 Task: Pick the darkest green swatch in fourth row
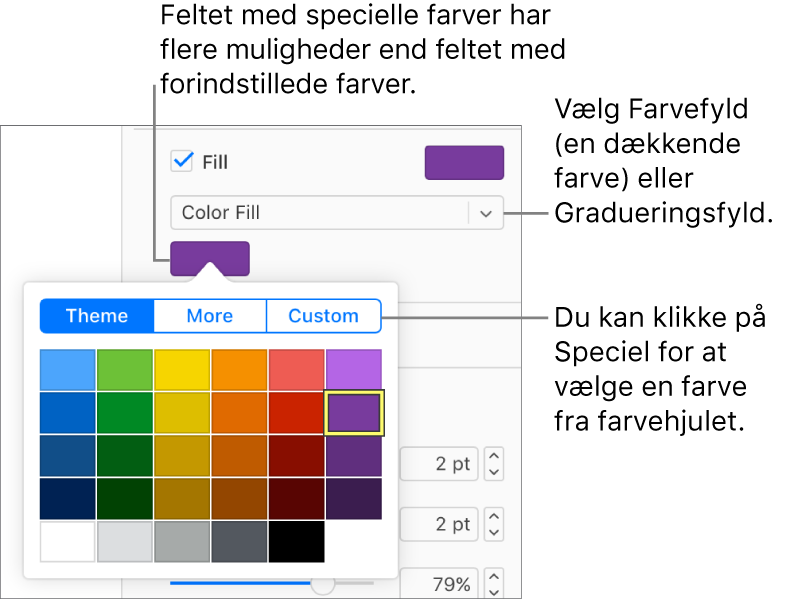pos(125,499)
